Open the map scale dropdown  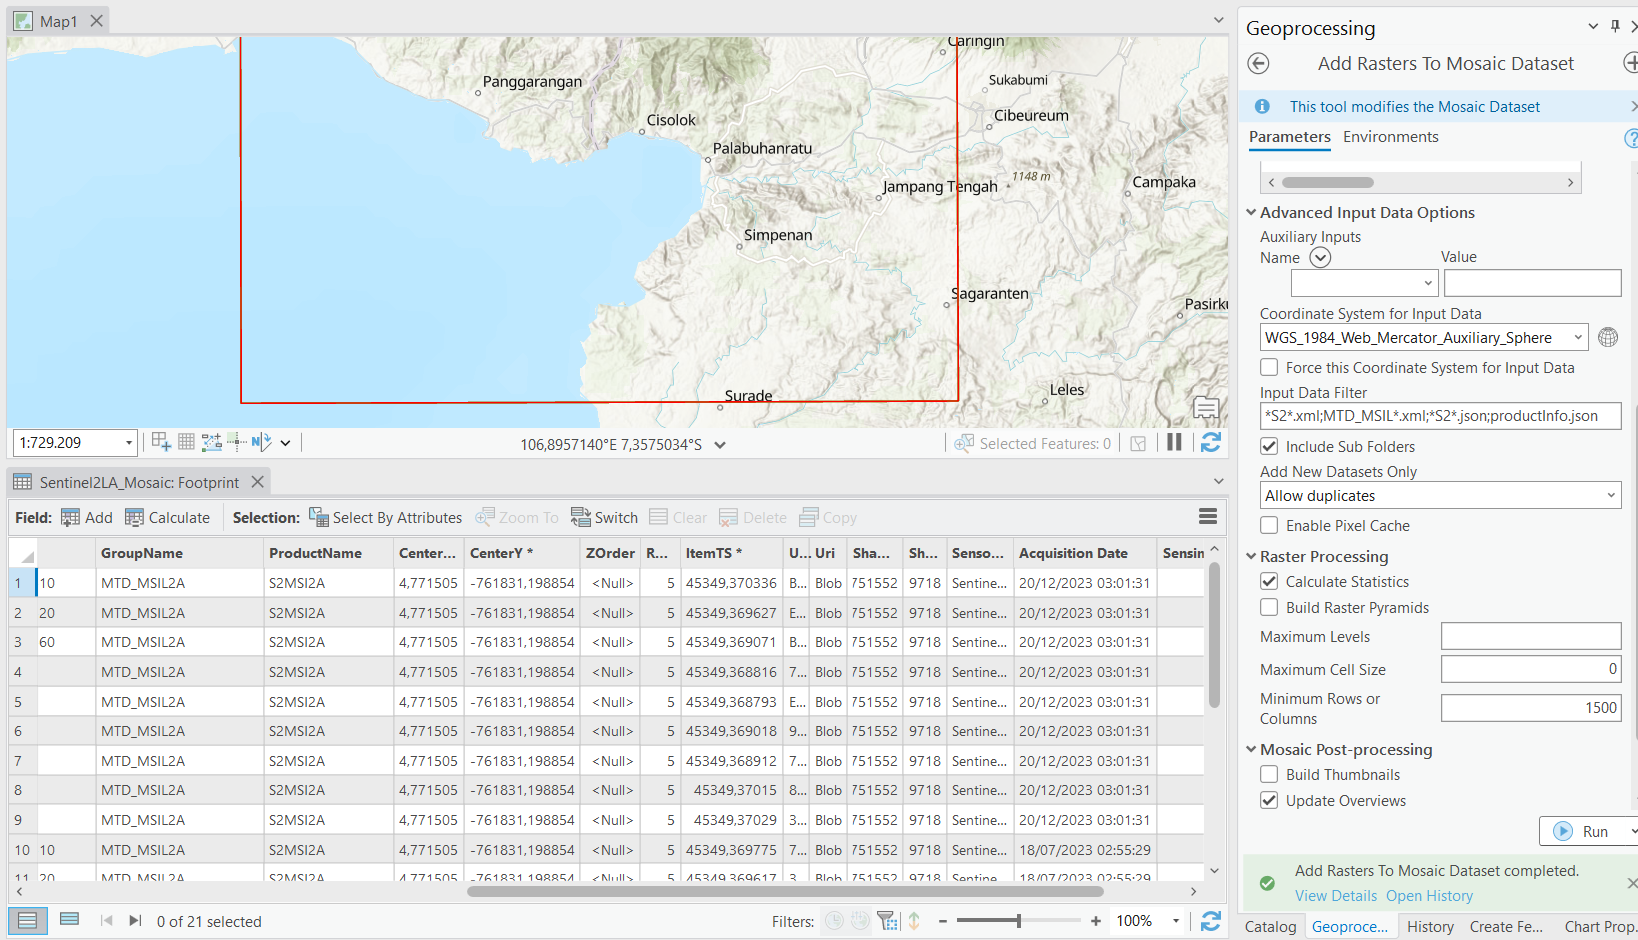pyautogui.click(x=129, y=443)
